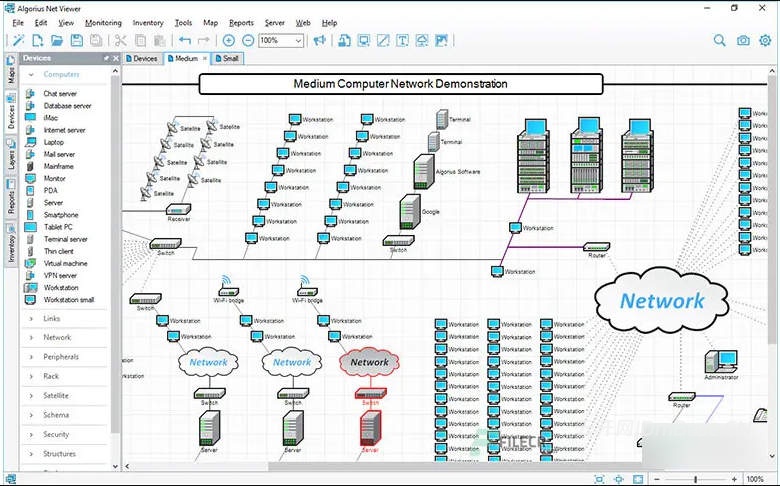This screenshot has height=486, width=780.
Task: Click the megaphone alerts toolbar icon
Action: pyautogui.click(x=319, y=40)
